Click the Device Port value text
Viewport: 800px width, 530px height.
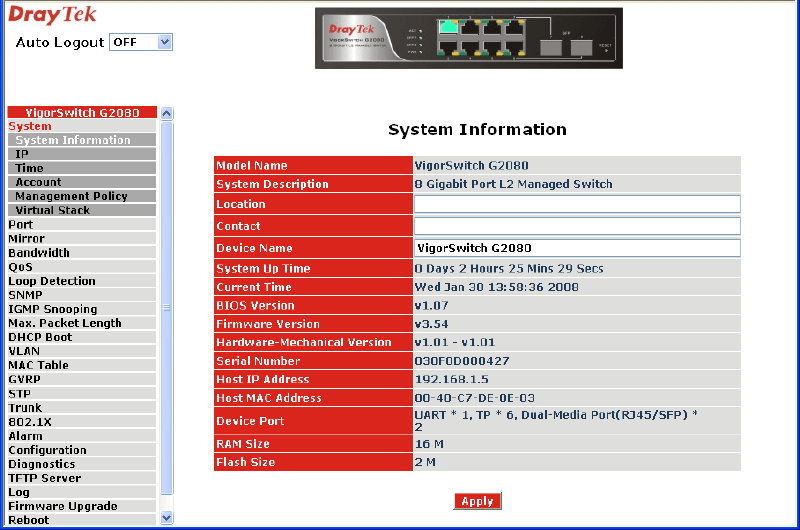556,421
